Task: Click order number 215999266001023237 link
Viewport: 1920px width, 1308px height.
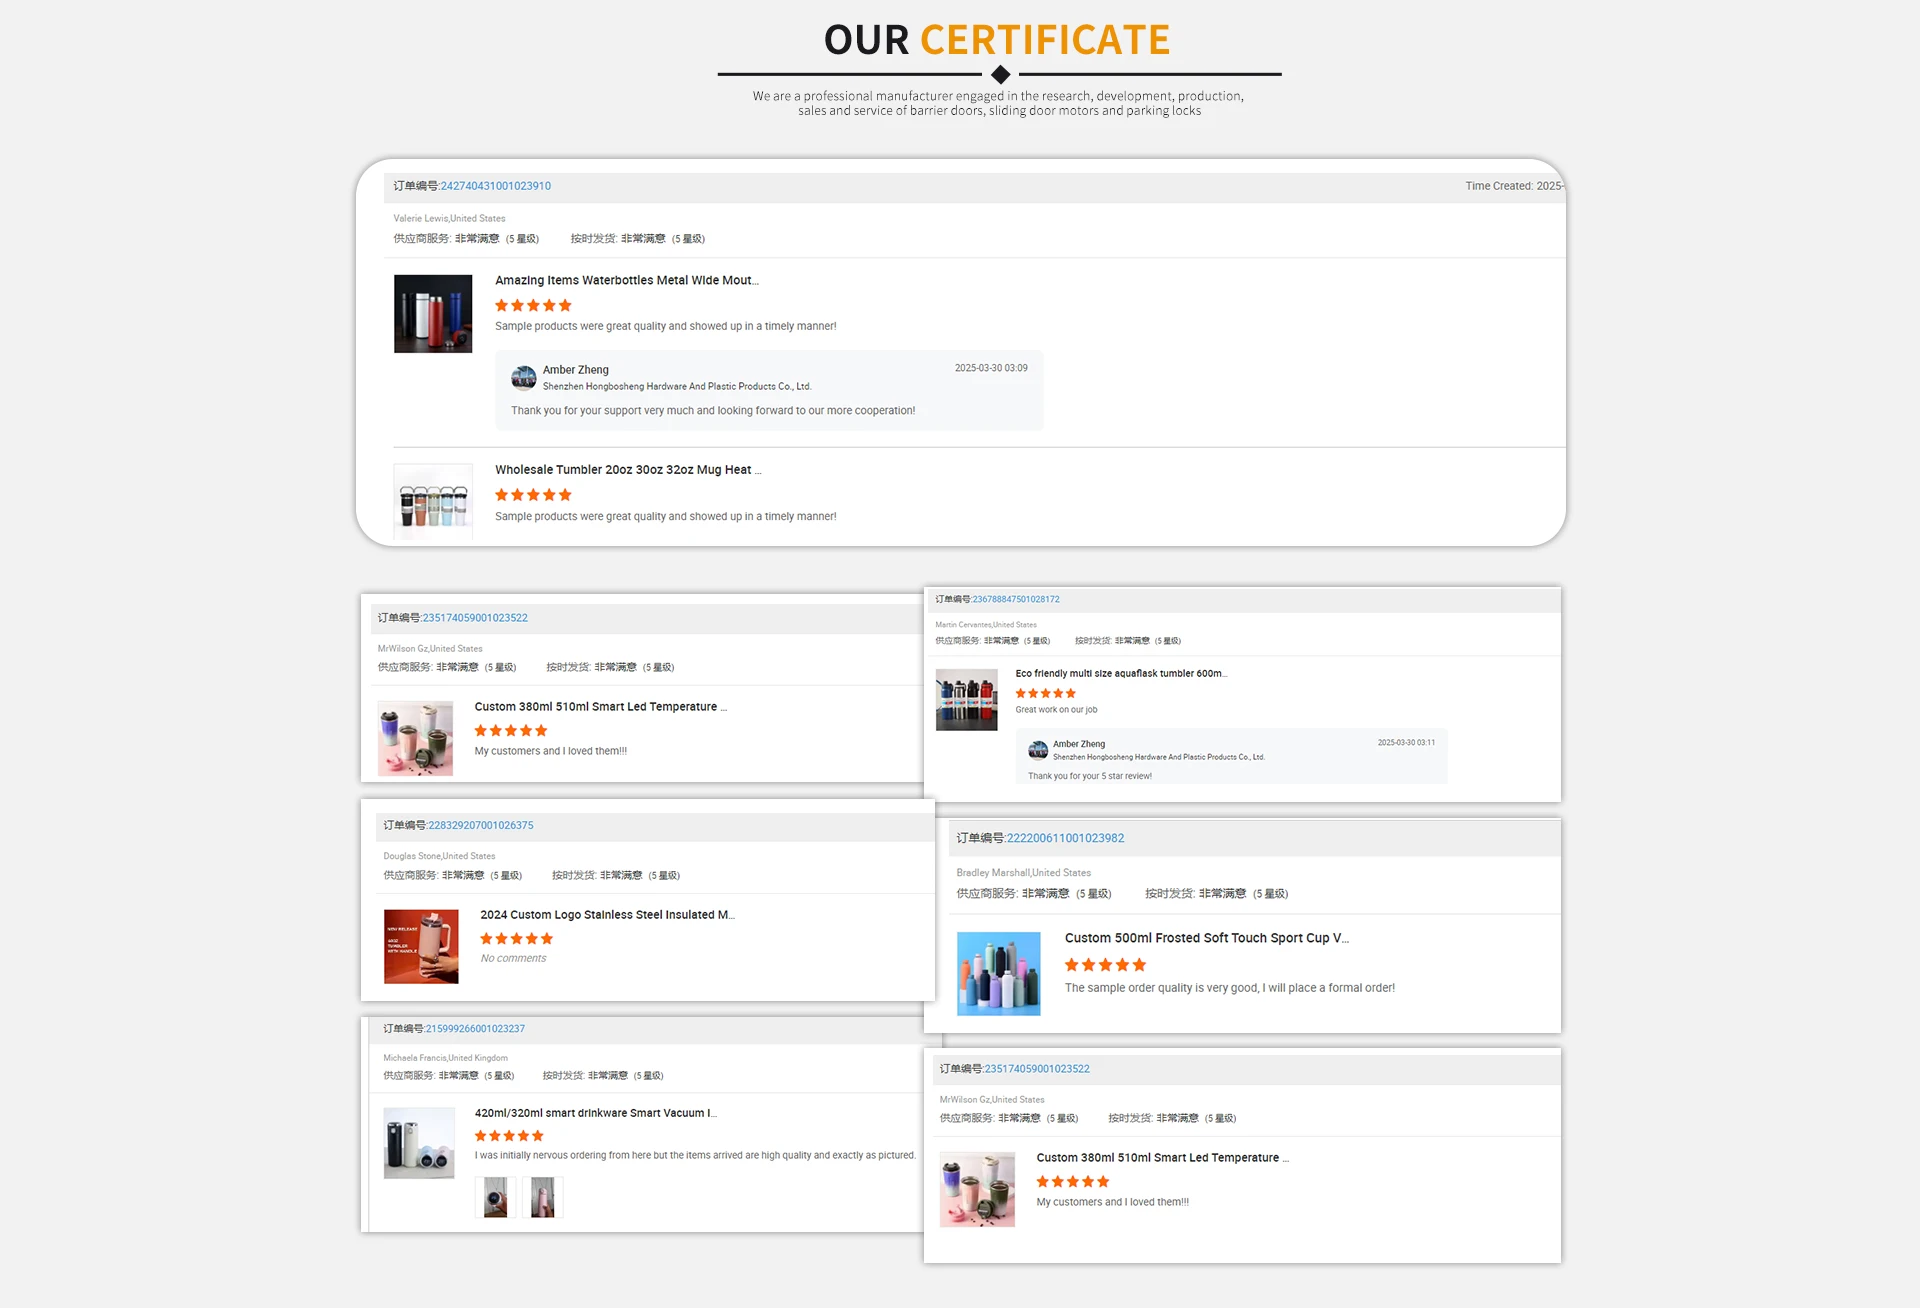Action: point(475,1029)
